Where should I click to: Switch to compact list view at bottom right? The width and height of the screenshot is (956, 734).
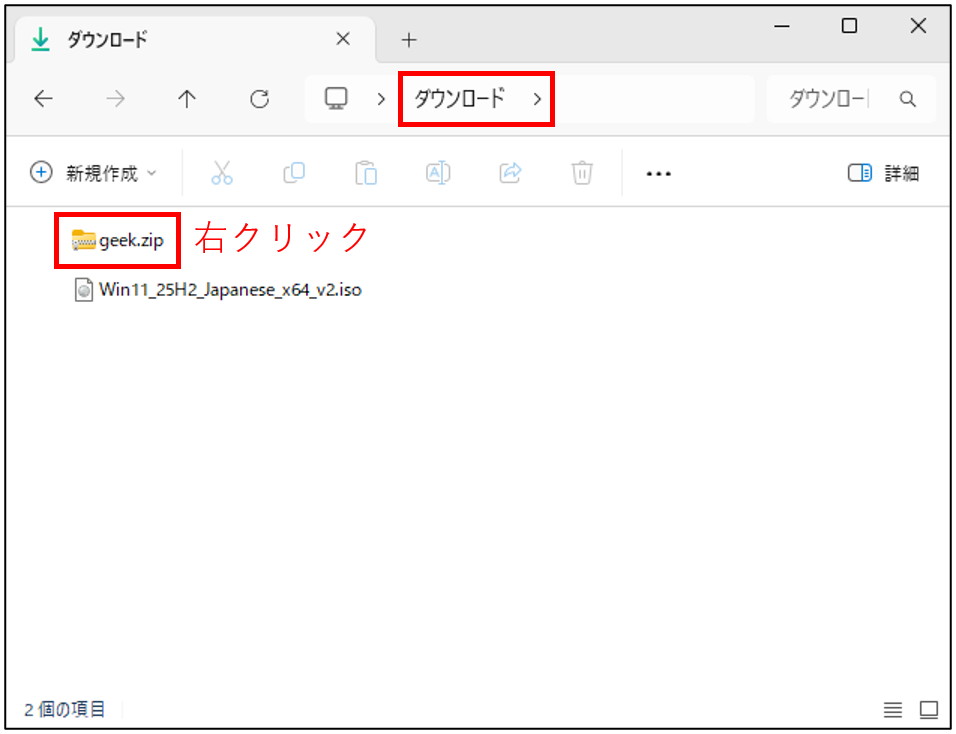pos(893,710)
